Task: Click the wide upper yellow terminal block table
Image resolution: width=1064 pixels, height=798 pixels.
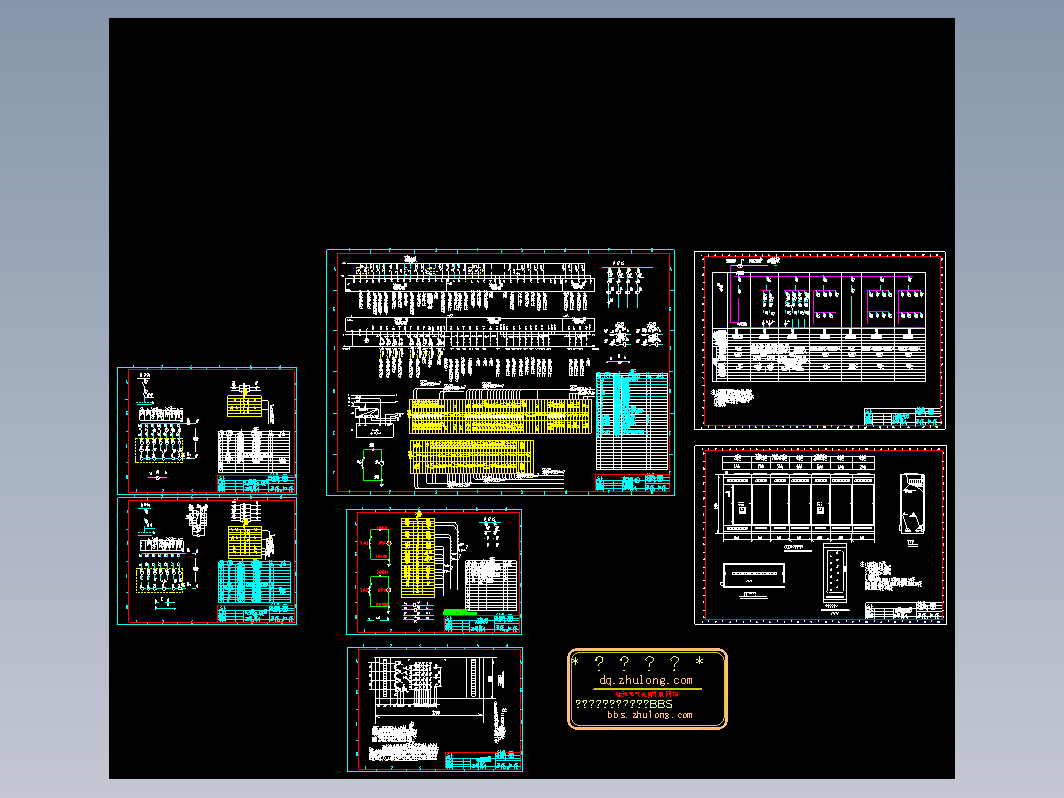Action: pos(500,416)
